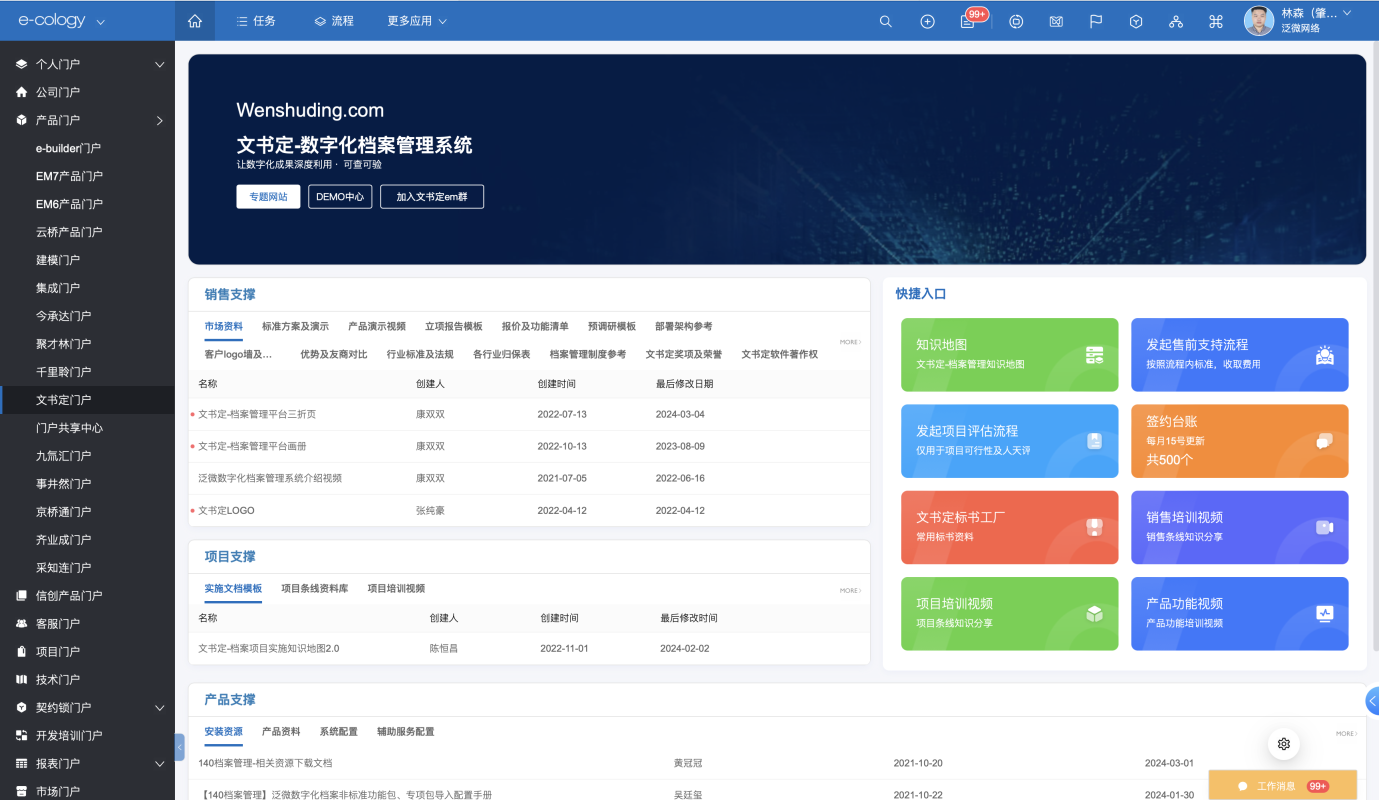Open the floating settings gear button
1379x800 pixels.
click(x=1284, y=743)
